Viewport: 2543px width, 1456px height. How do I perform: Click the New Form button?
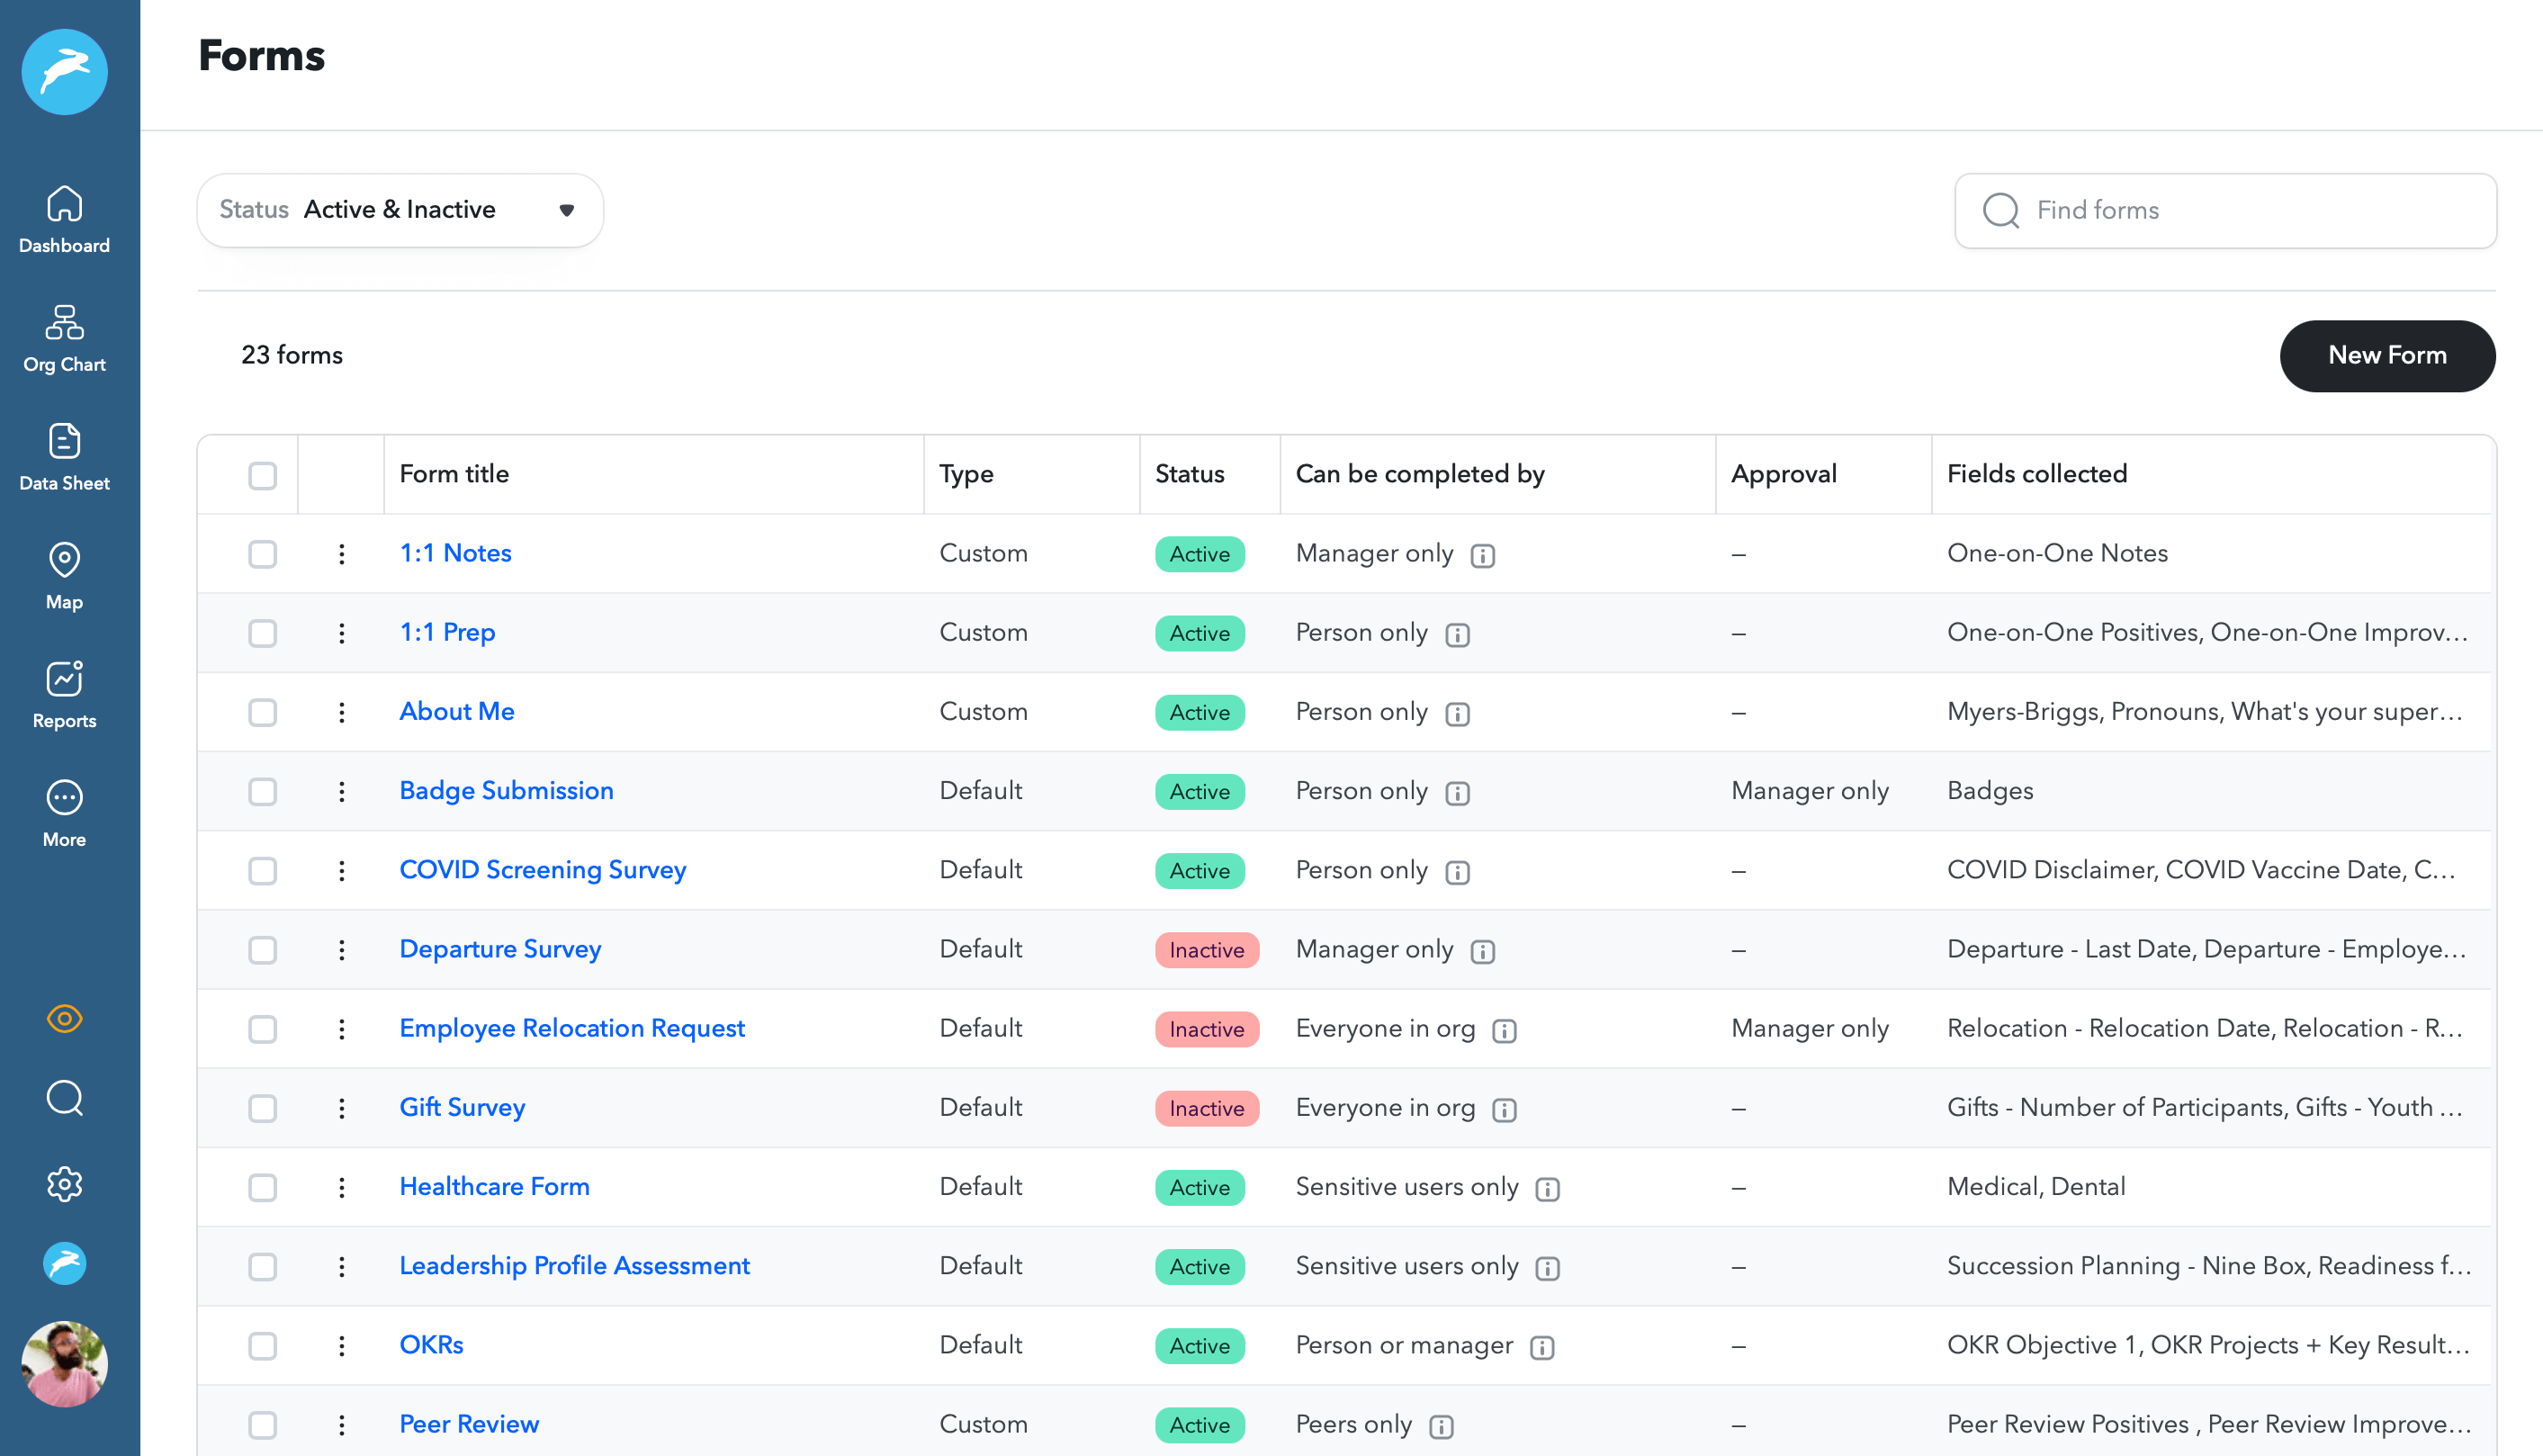(2386, 355)
